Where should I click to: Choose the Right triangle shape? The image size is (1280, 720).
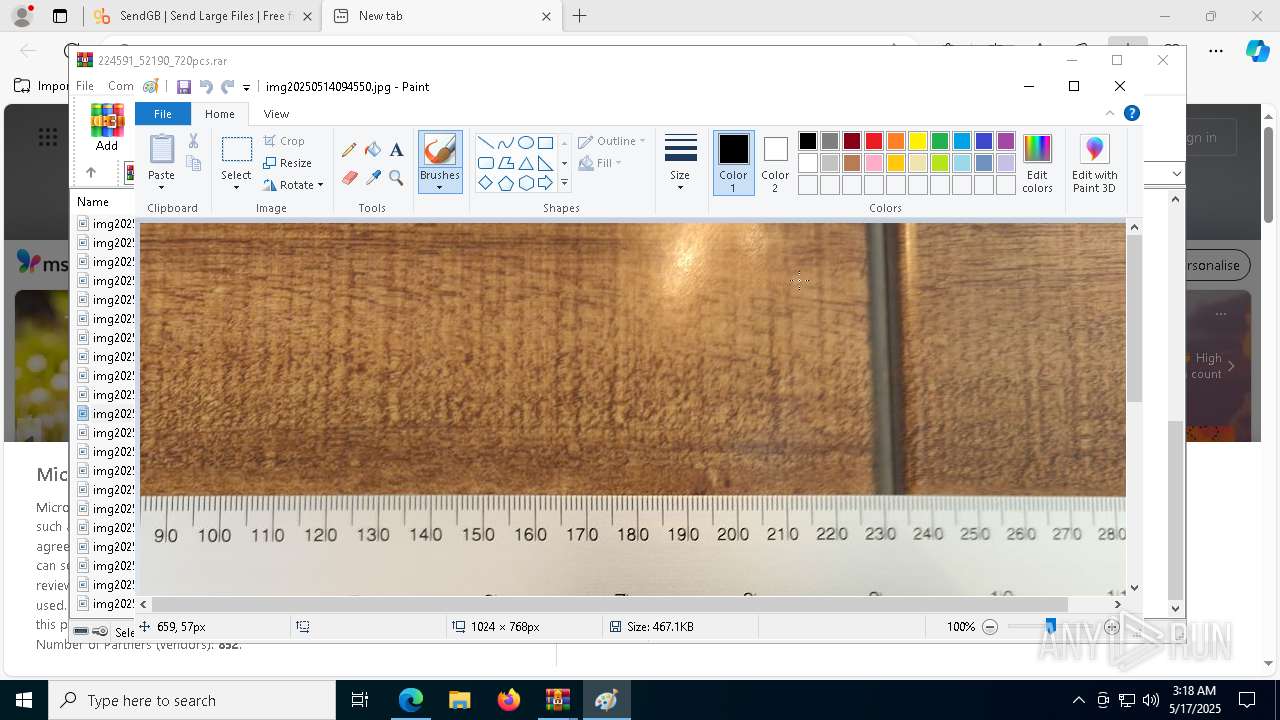(x=545, y=163)
